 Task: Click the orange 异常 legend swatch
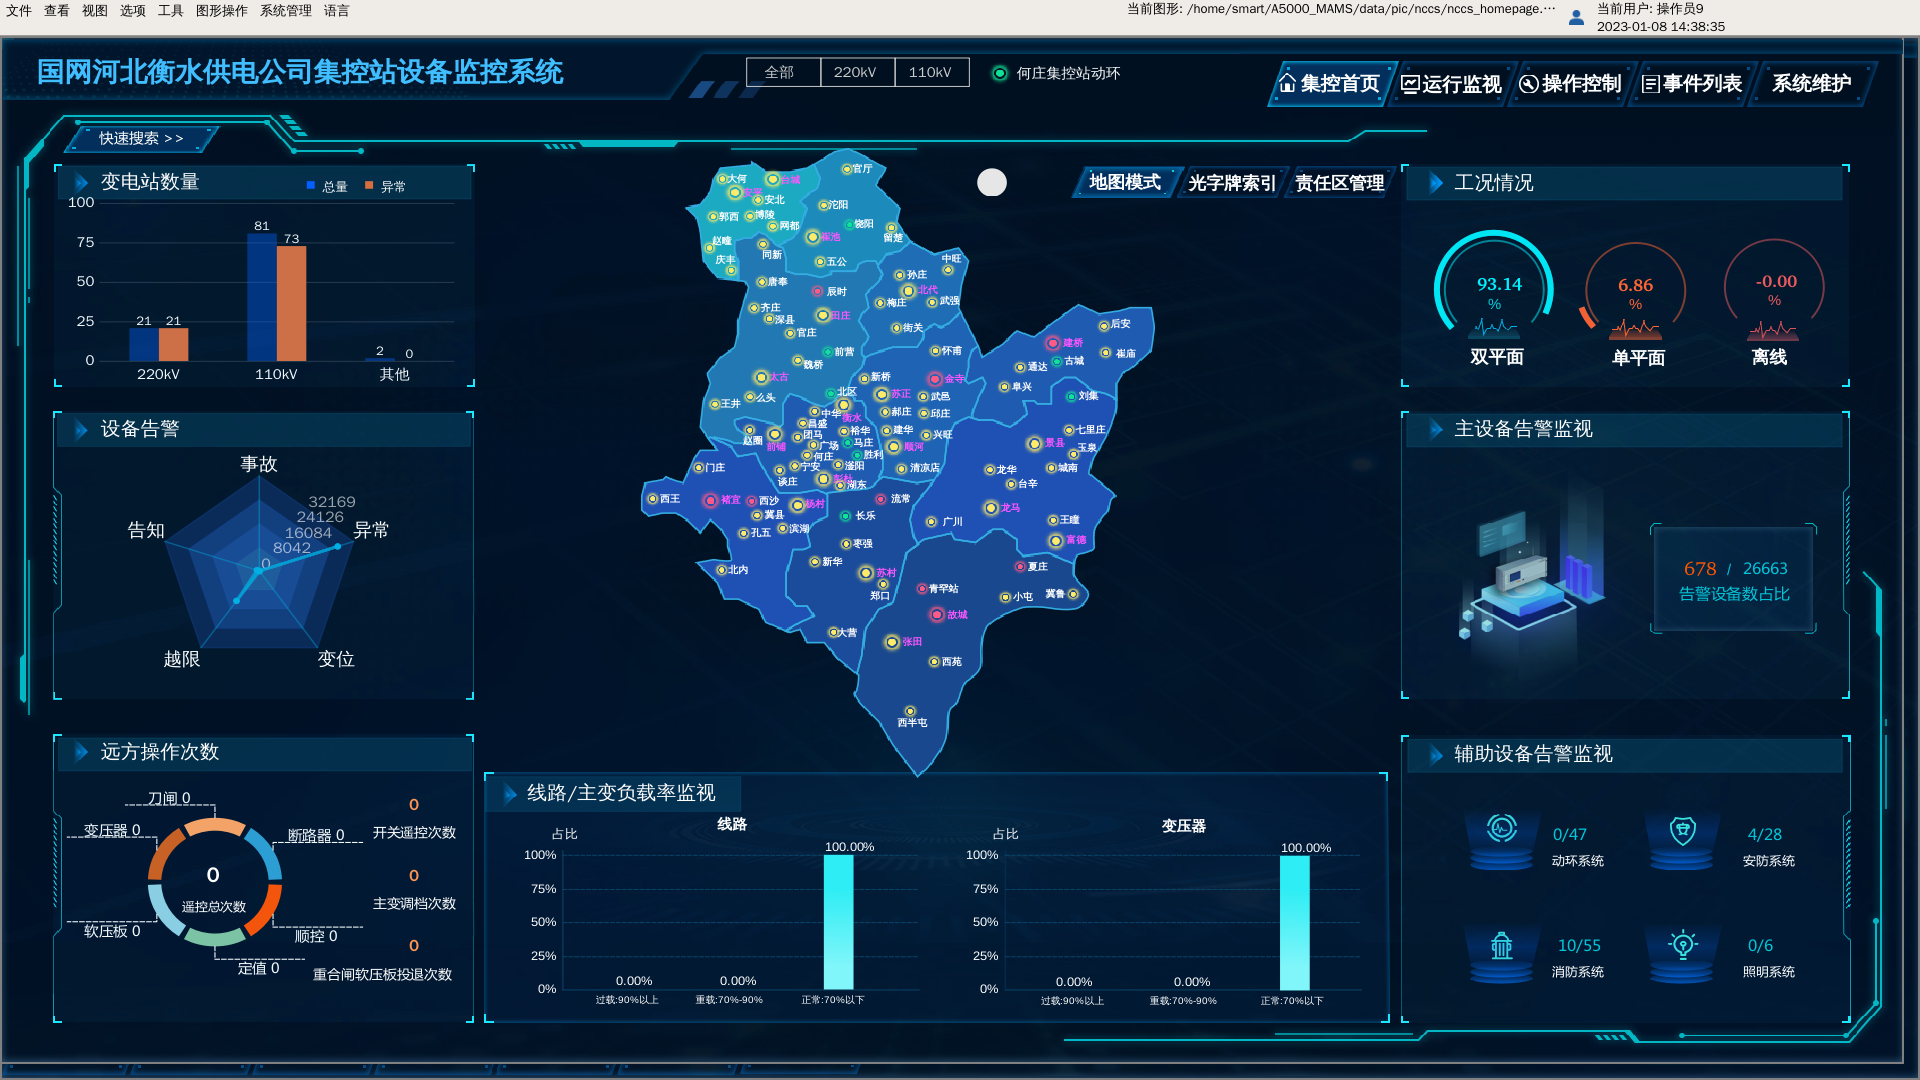[x=369, y=186]
